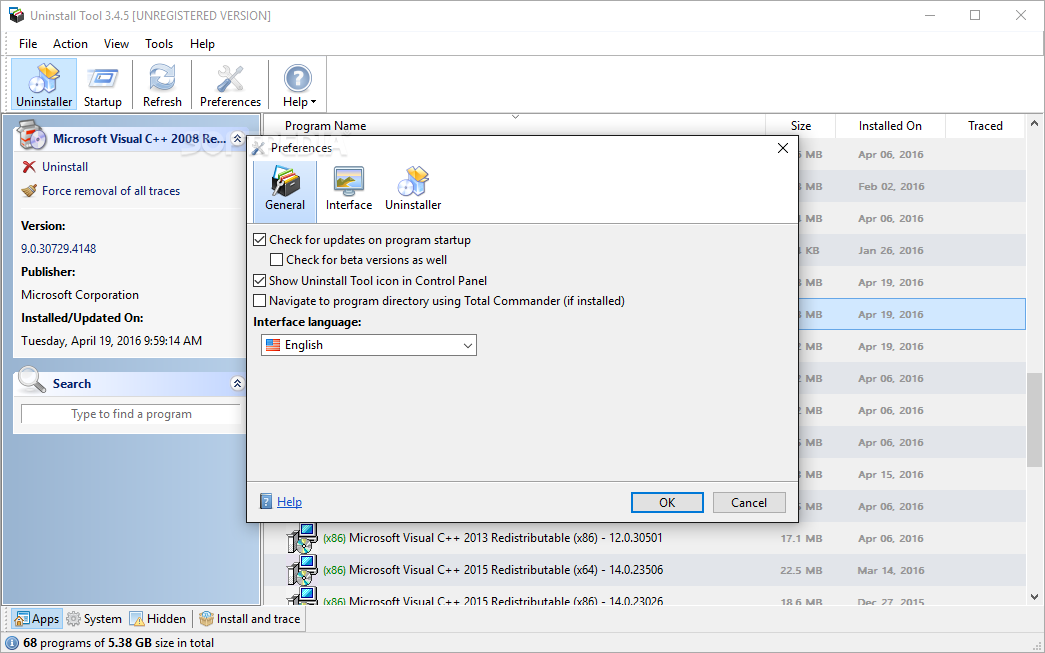Click the Mar 14, 2016 install date
The width and height of the screenshot is (1045, 653).
[x=891, y=570]
